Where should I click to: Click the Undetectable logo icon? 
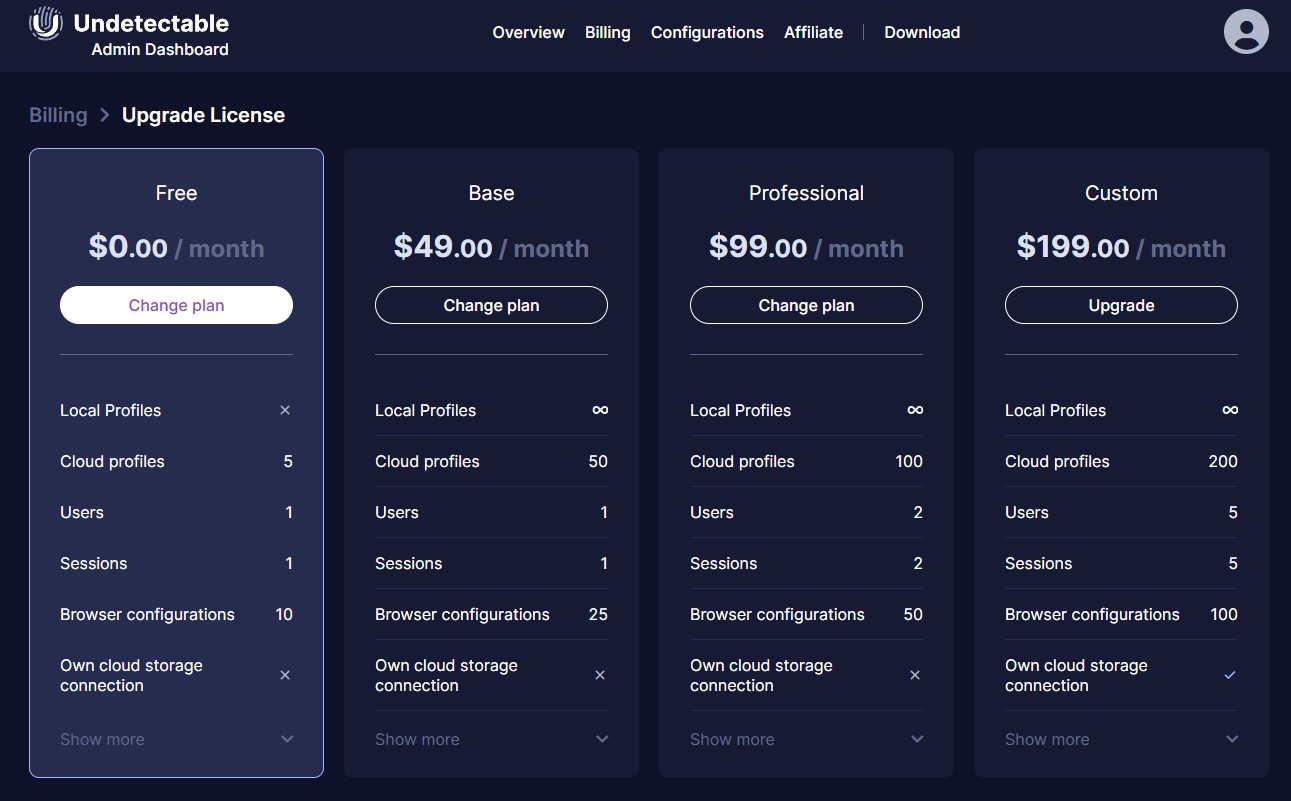coord(46,23)
